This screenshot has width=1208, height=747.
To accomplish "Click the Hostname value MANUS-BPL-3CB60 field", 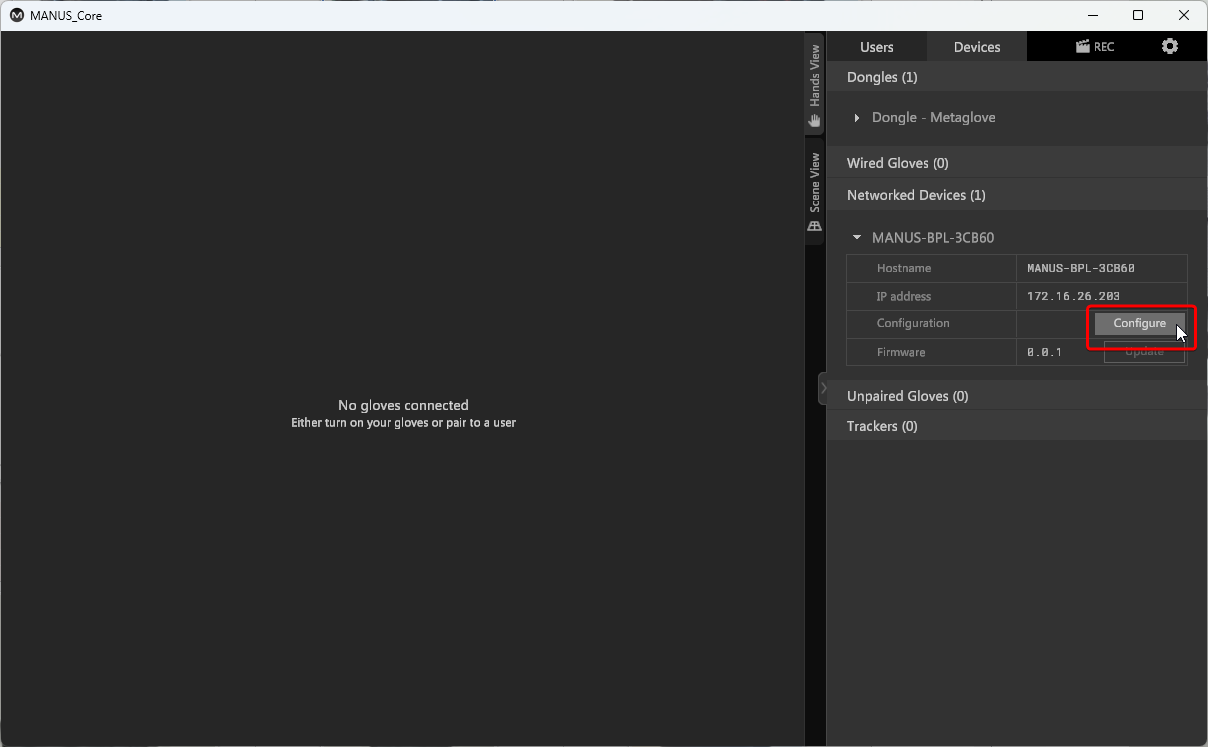I will 1080,268.
